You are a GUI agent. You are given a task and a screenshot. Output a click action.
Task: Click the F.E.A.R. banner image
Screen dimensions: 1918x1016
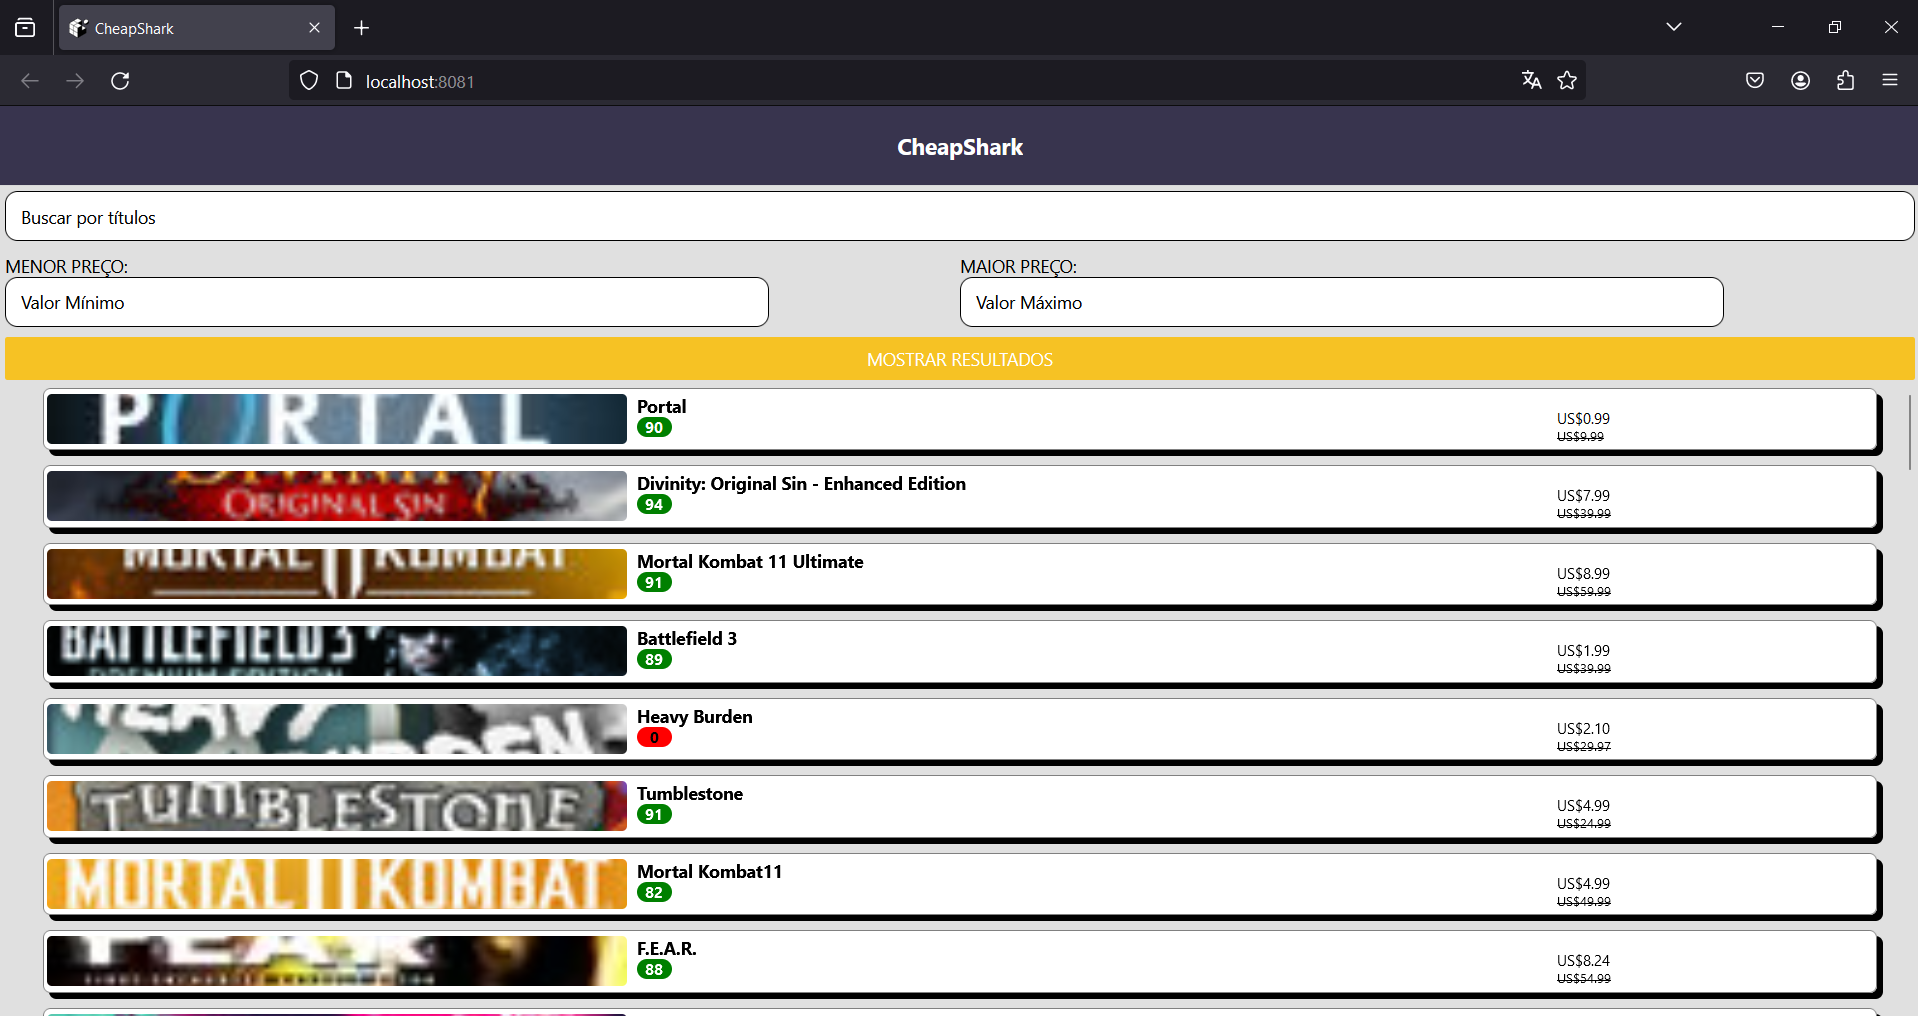(x=337, y=961)
